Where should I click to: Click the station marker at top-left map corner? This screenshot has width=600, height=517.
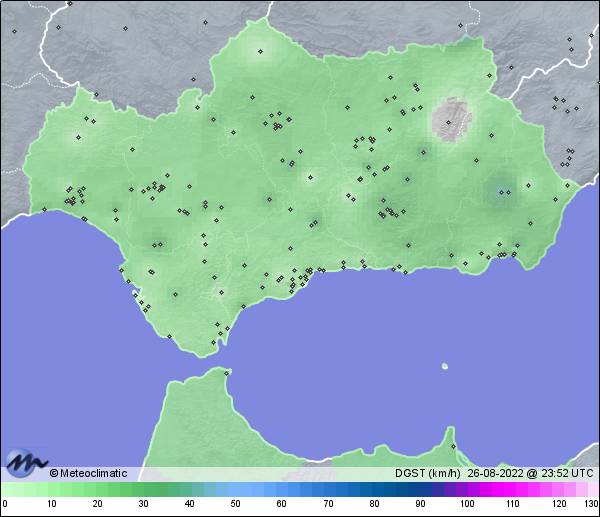coord(14,31)
